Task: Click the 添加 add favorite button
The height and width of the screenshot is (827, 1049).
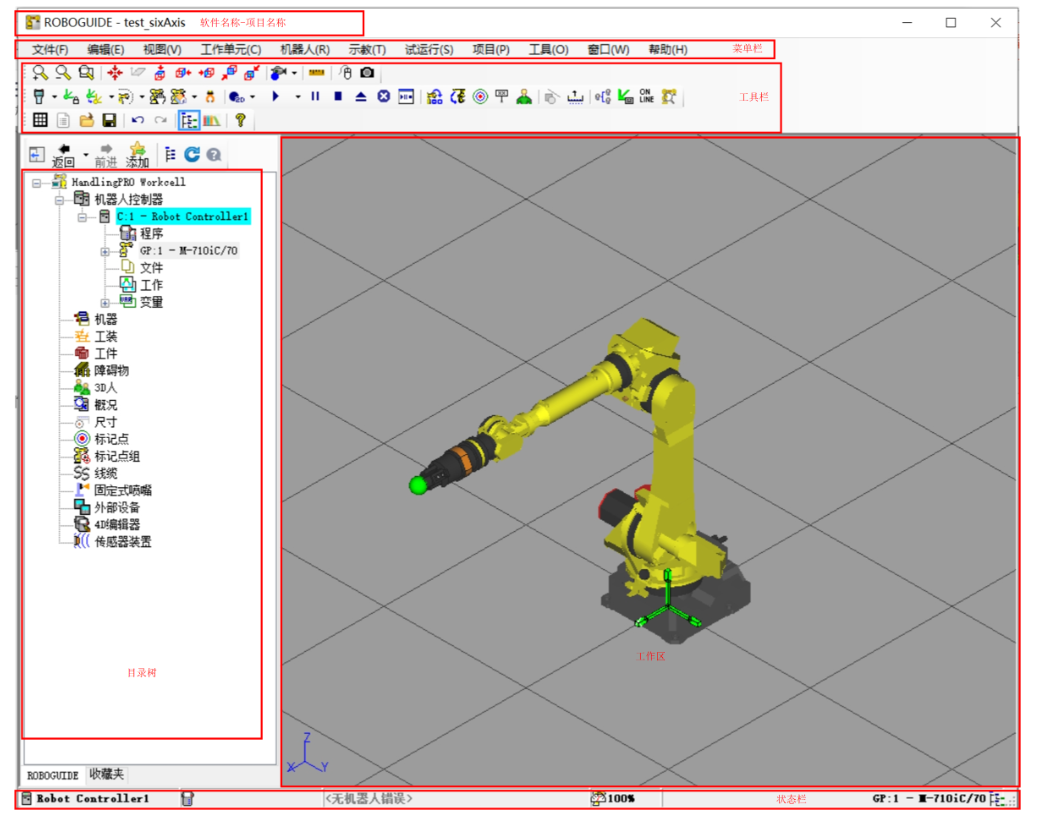Action: 137,155
